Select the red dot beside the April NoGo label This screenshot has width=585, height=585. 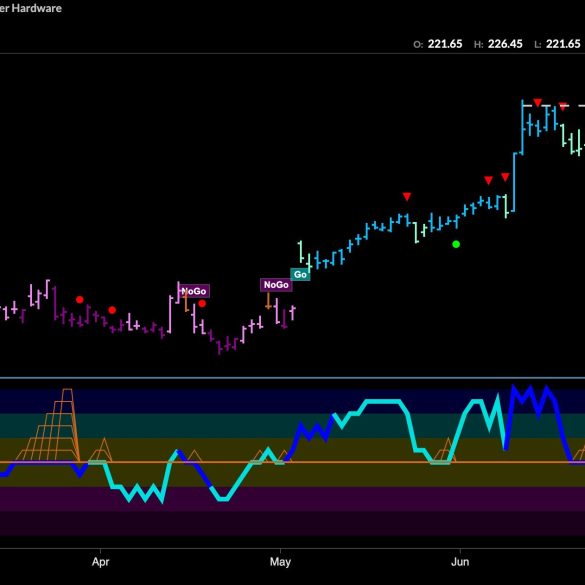click(202, 304)
